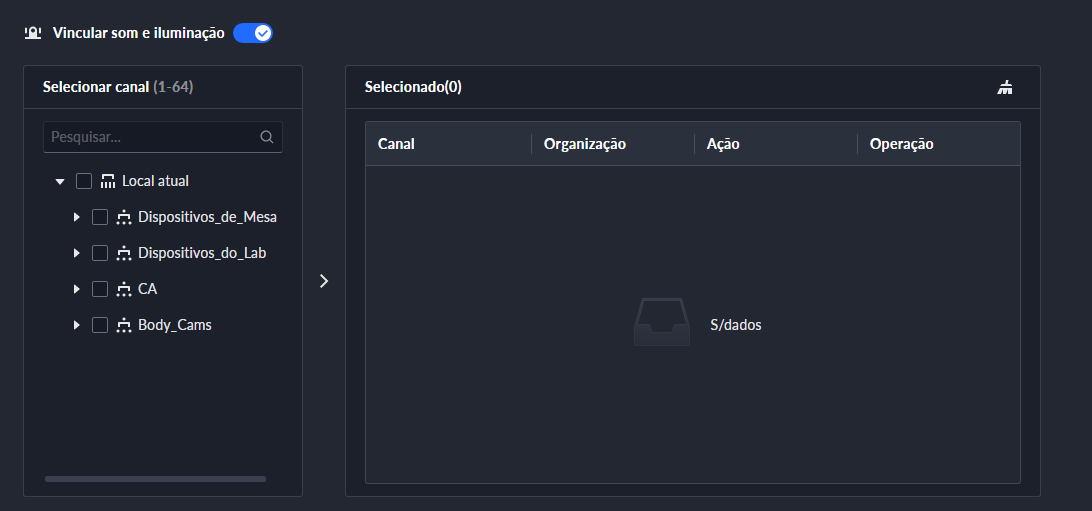
Task: Click the Canal column header
Action: [397, 144]
